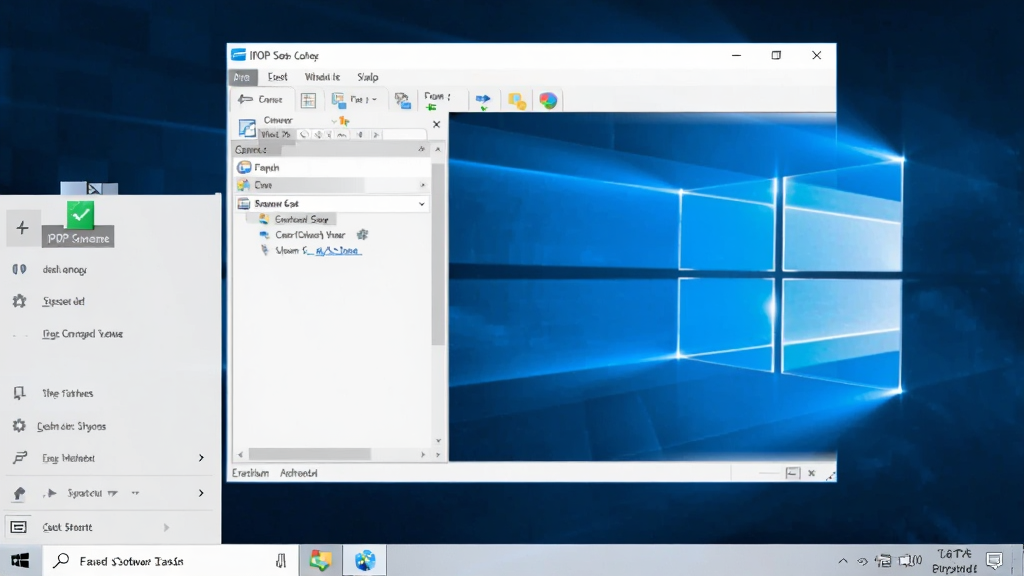Click the panel's vertical scrollbar thumb
1024x576 pixels.
(x=438, y=253)
